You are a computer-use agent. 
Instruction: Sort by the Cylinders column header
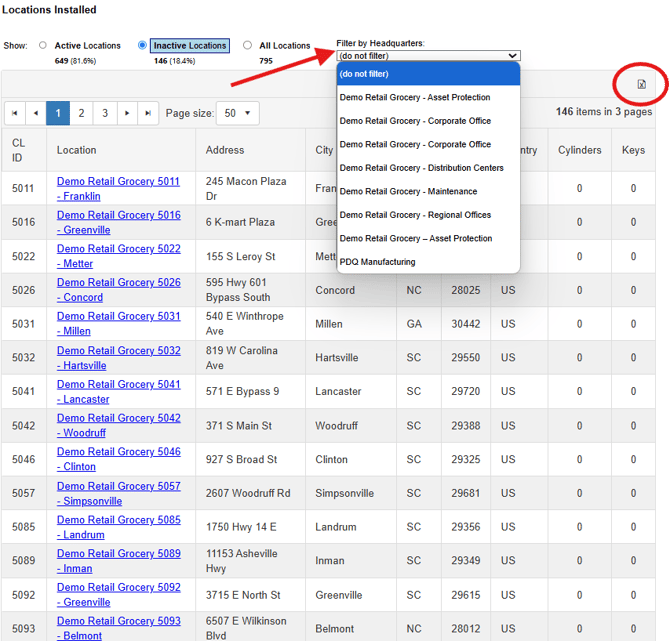(579, 150)
